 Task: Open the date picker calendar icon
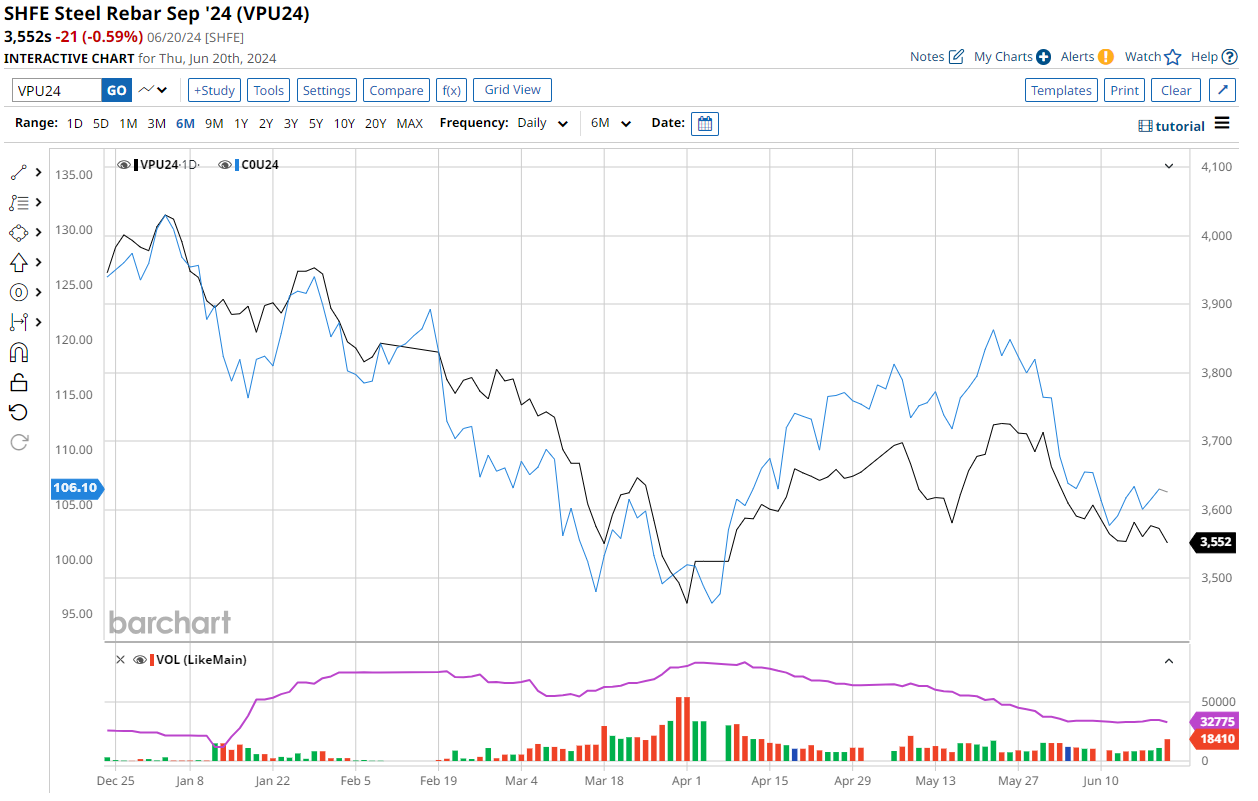coord(705,124)
